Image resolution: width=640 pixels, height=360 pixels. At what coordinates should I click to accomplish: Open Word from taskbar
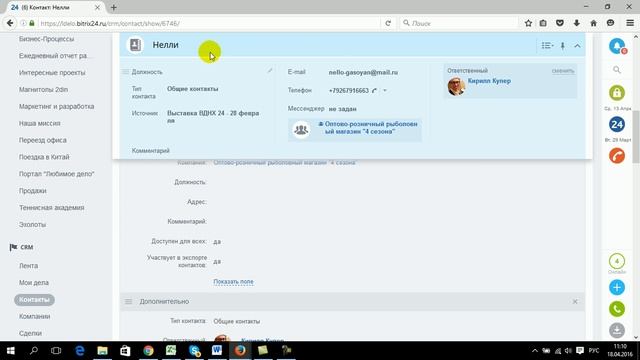point(217,351)
